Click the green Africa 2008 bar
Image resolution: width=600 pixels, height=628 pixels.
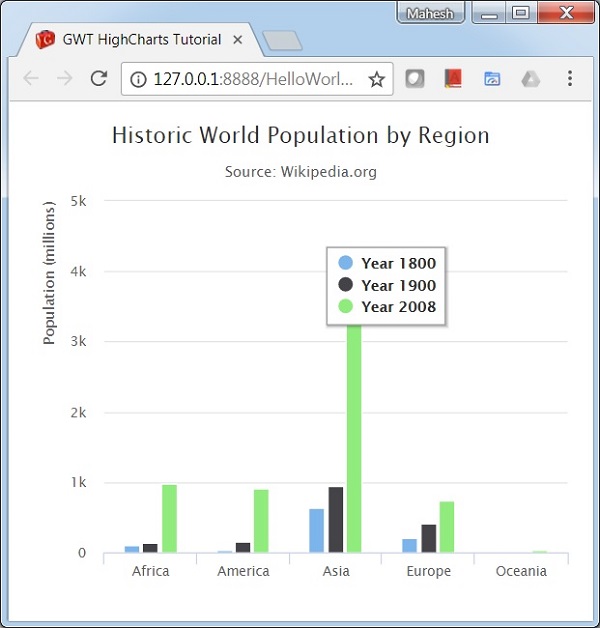coord(169,518)
